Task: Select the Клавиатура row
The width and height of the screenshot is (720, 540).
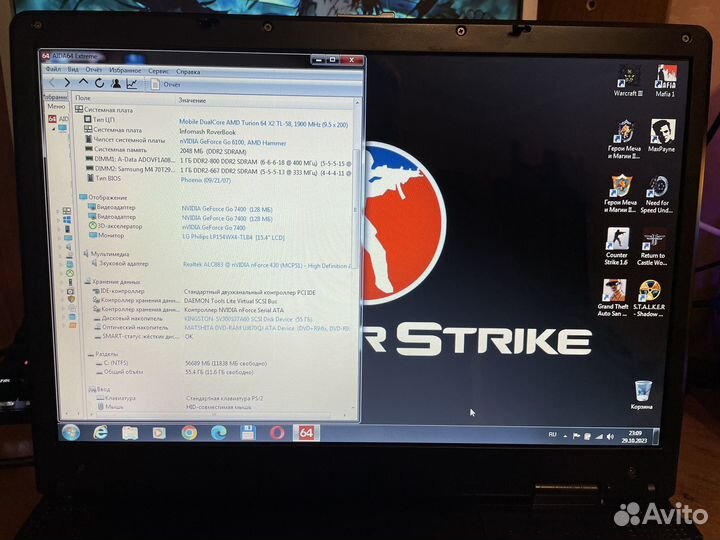Action: 224,398
